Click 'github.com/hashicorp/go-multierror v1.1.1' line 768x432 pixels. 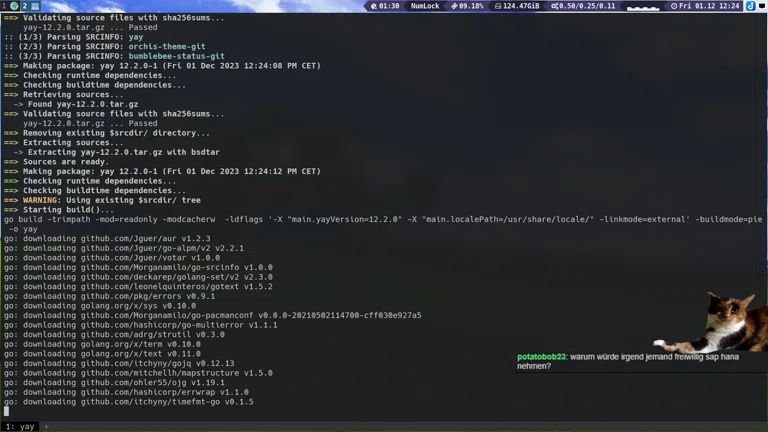[141, 325]
